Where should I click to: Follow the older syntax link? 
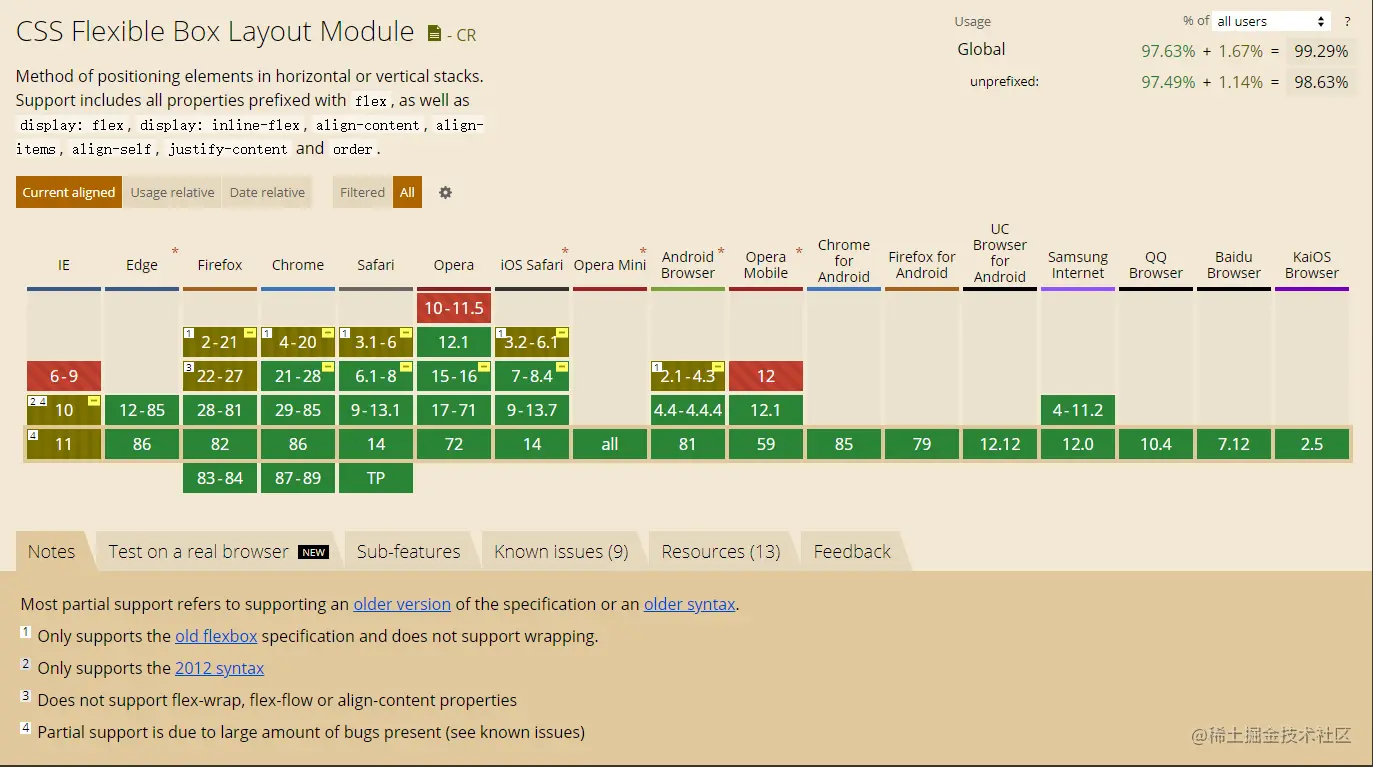pyautogui.click(x=690, y=604)
